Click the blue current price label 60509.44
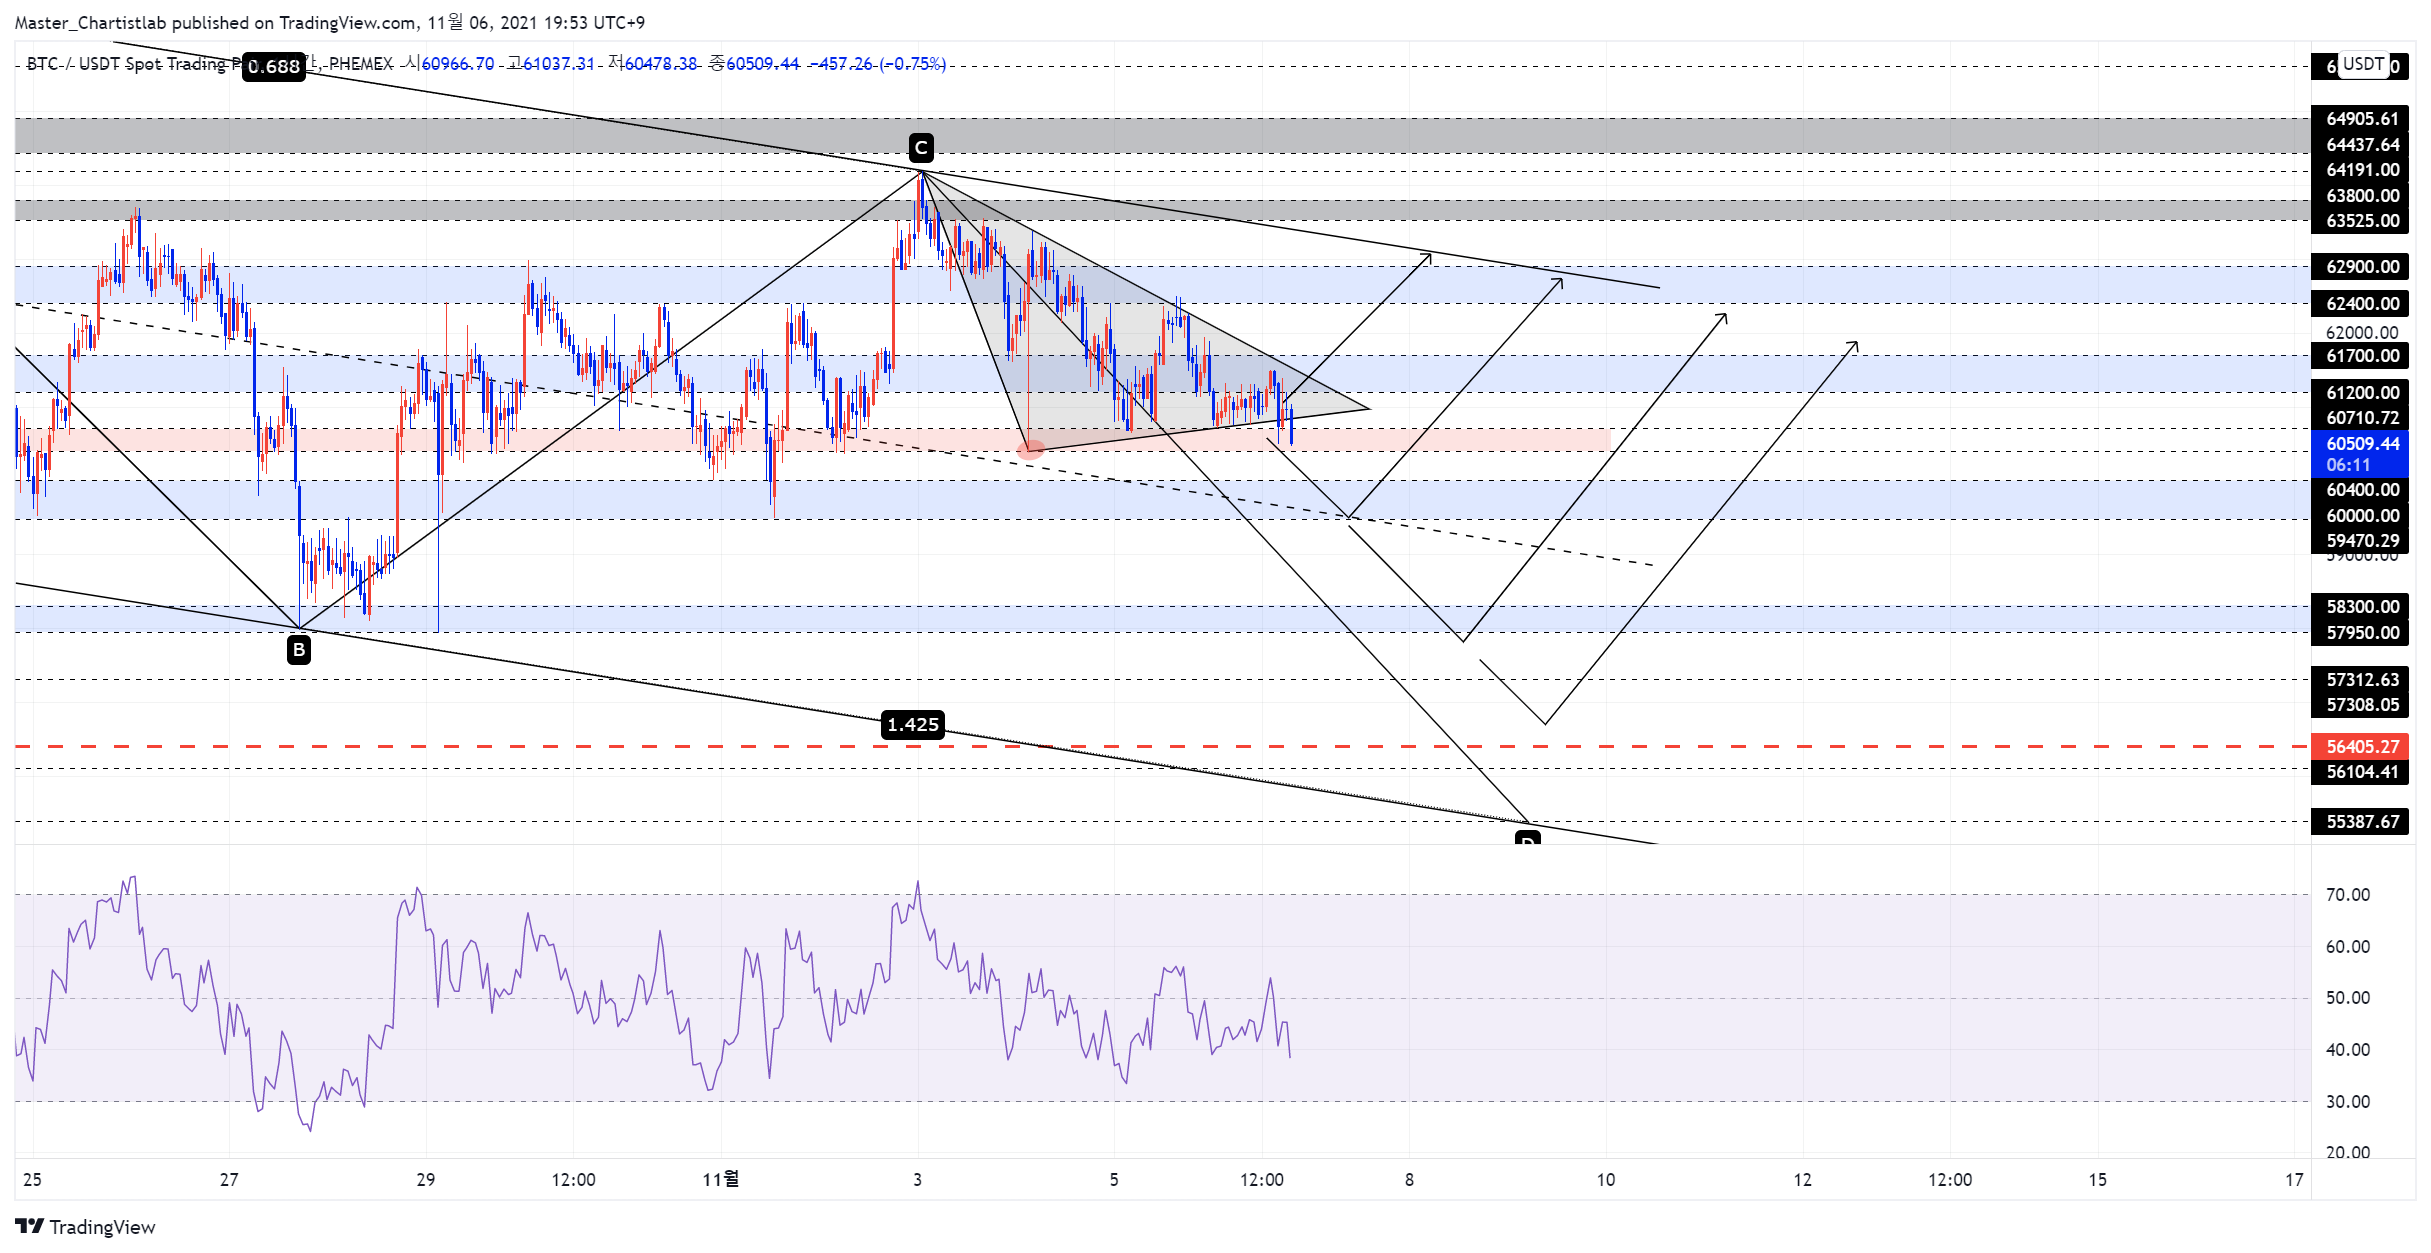The height and width of the screenshot is (1253, 2431). click(x=2362, y=443)
